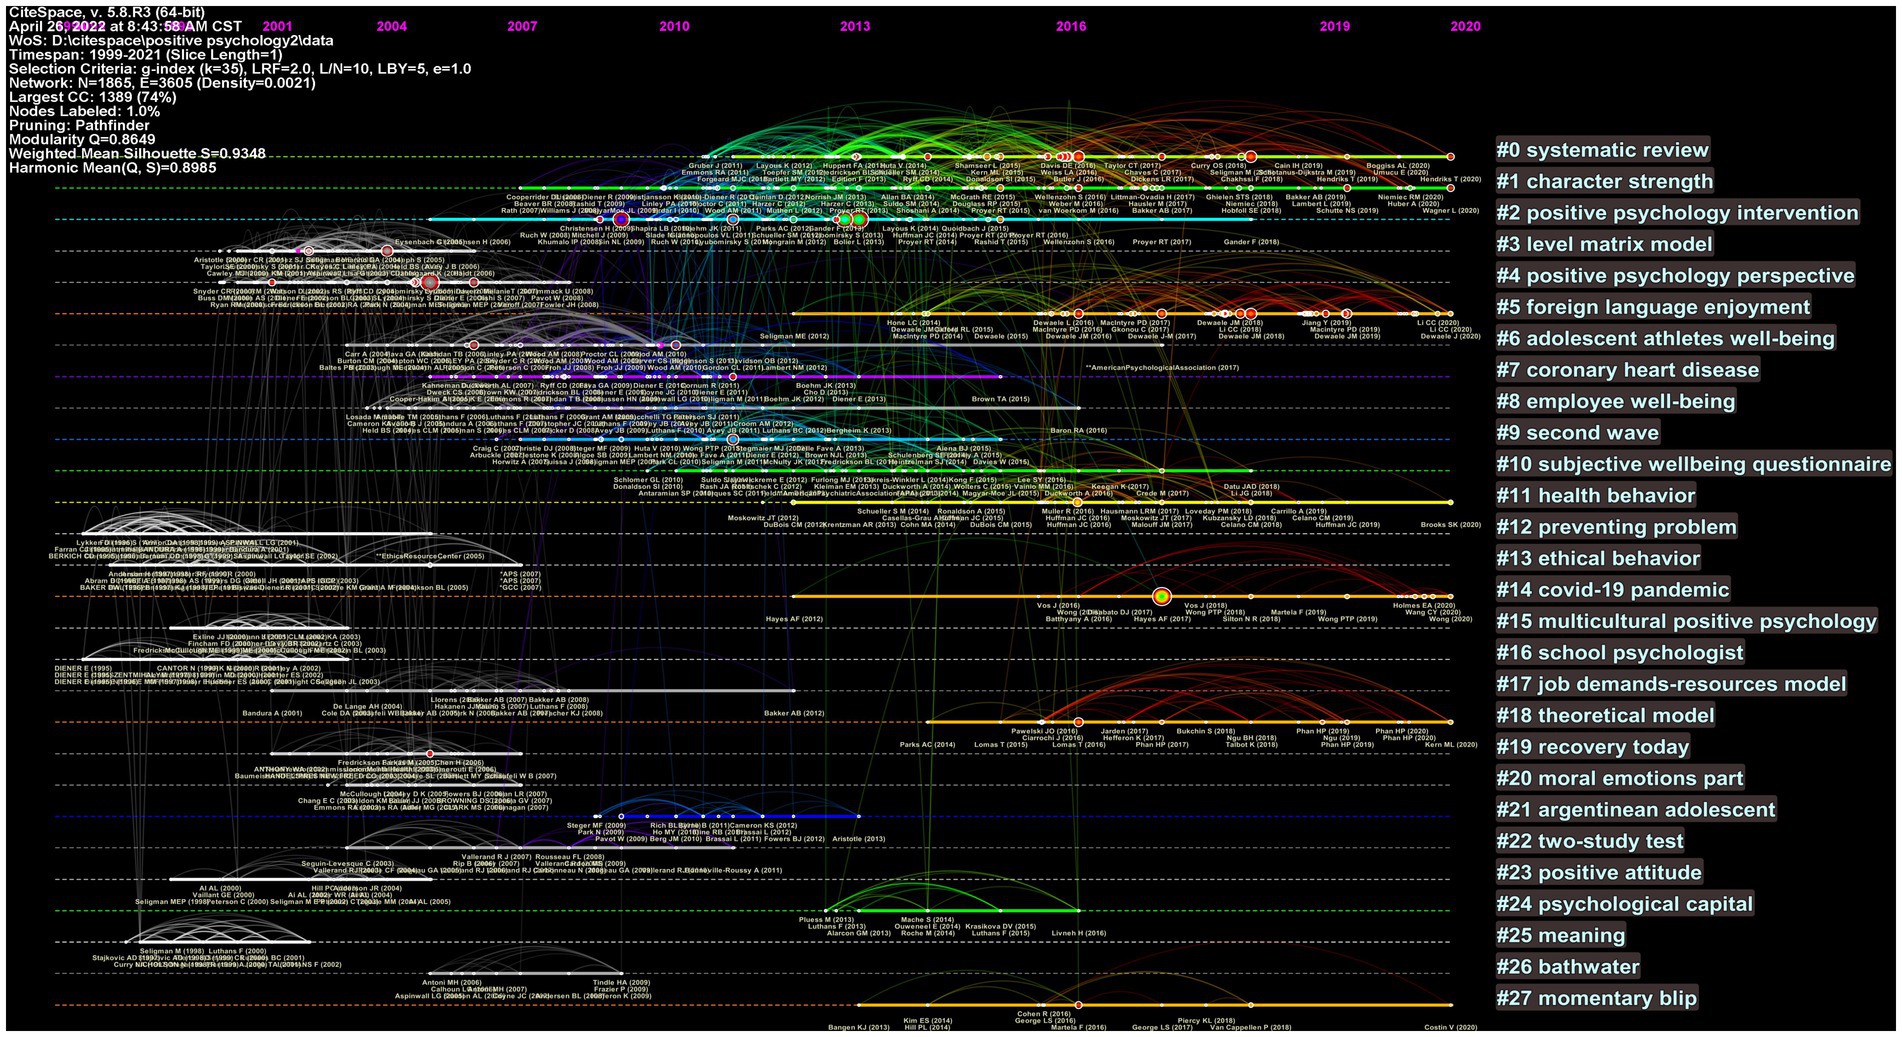This screenshot has height=1037, width=1902.
Task: Select the '#9 second wave' label
Action: (x=1577, y=432)
